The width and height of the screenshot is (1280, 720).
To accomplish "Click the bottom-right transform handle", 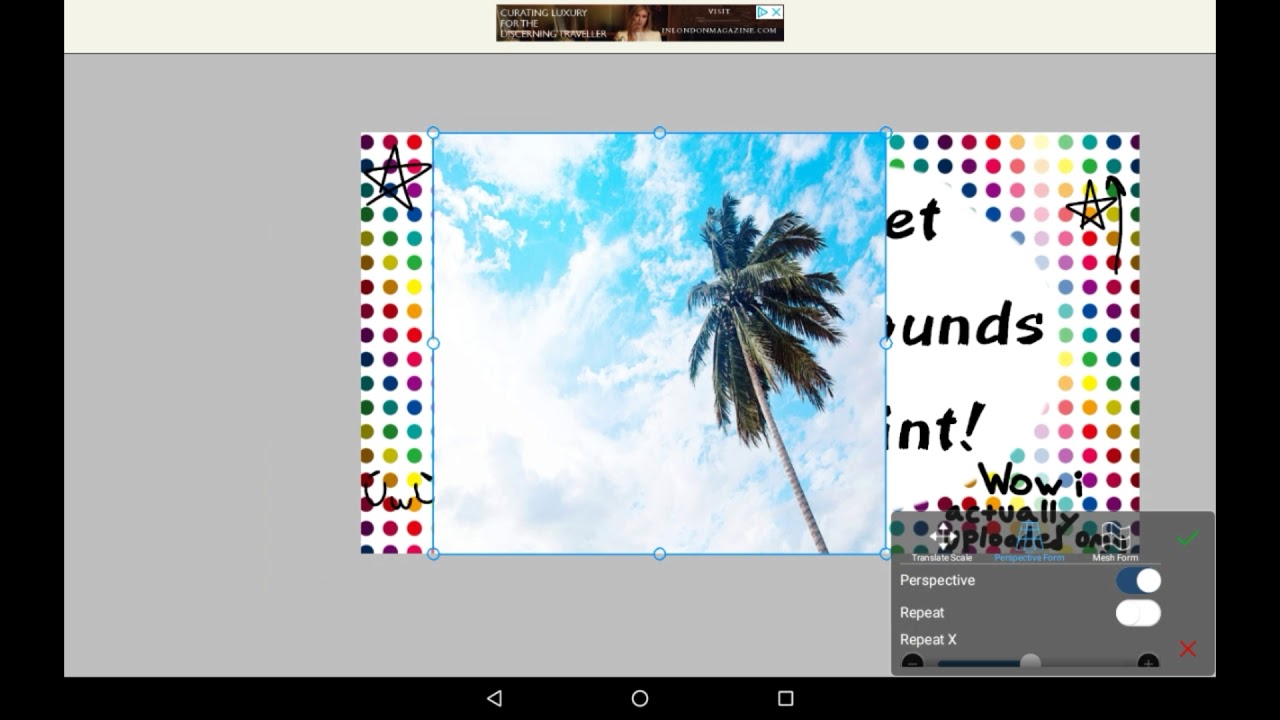I will coord(885,553).
